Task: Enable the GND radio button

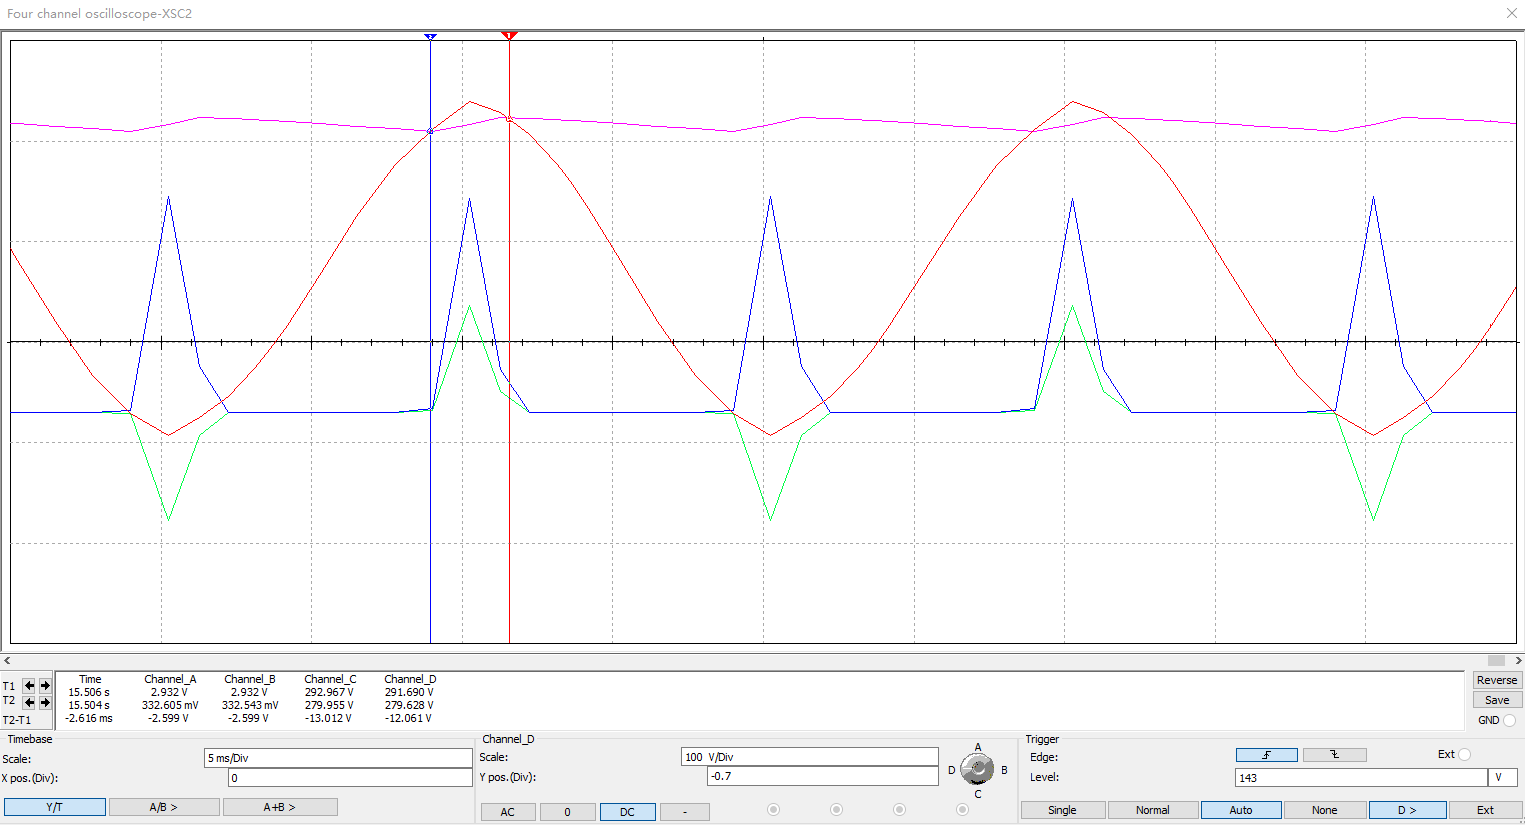Action: [1509, 720]
